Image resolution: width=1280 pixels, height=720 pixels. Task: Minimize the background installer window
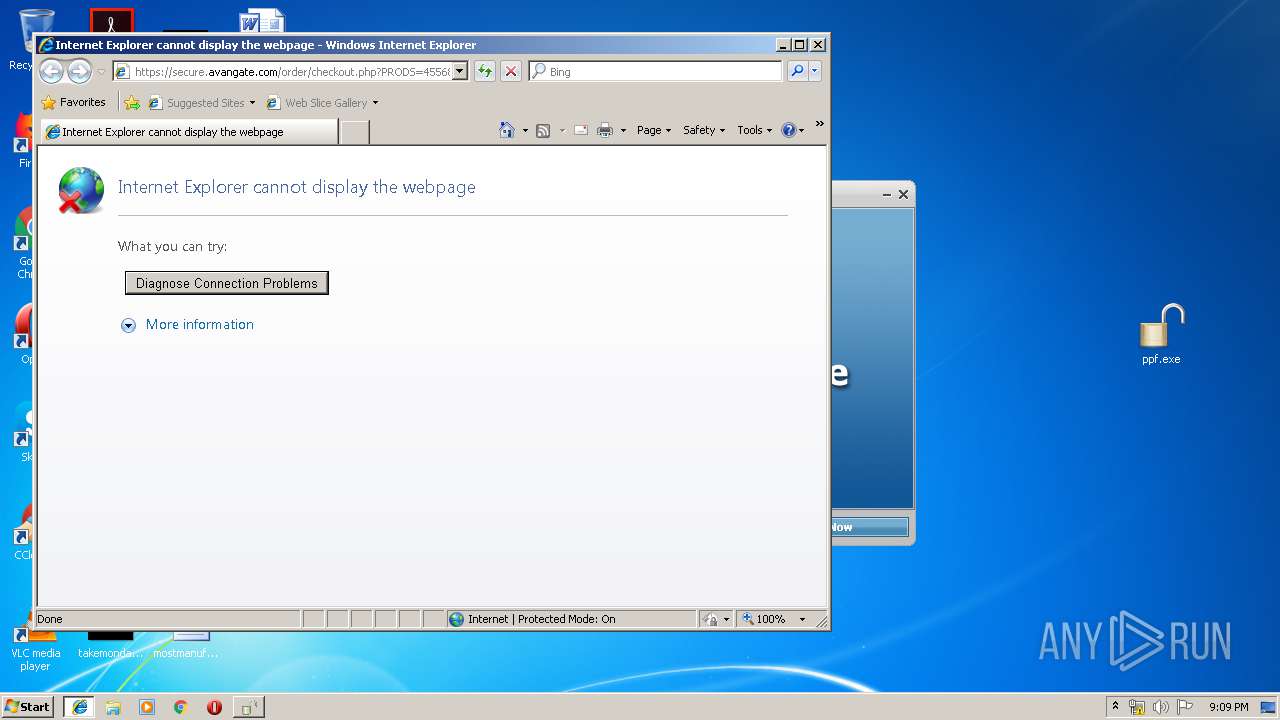(x=887, y=195)
